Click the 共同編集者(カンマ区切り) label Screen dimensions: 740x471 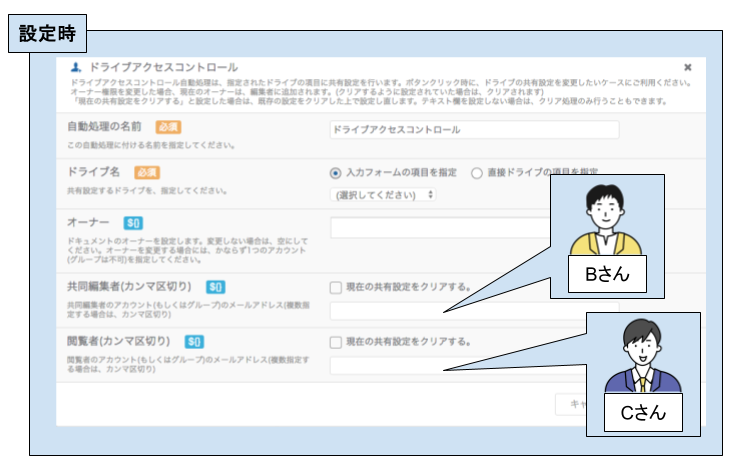point(129,286)
